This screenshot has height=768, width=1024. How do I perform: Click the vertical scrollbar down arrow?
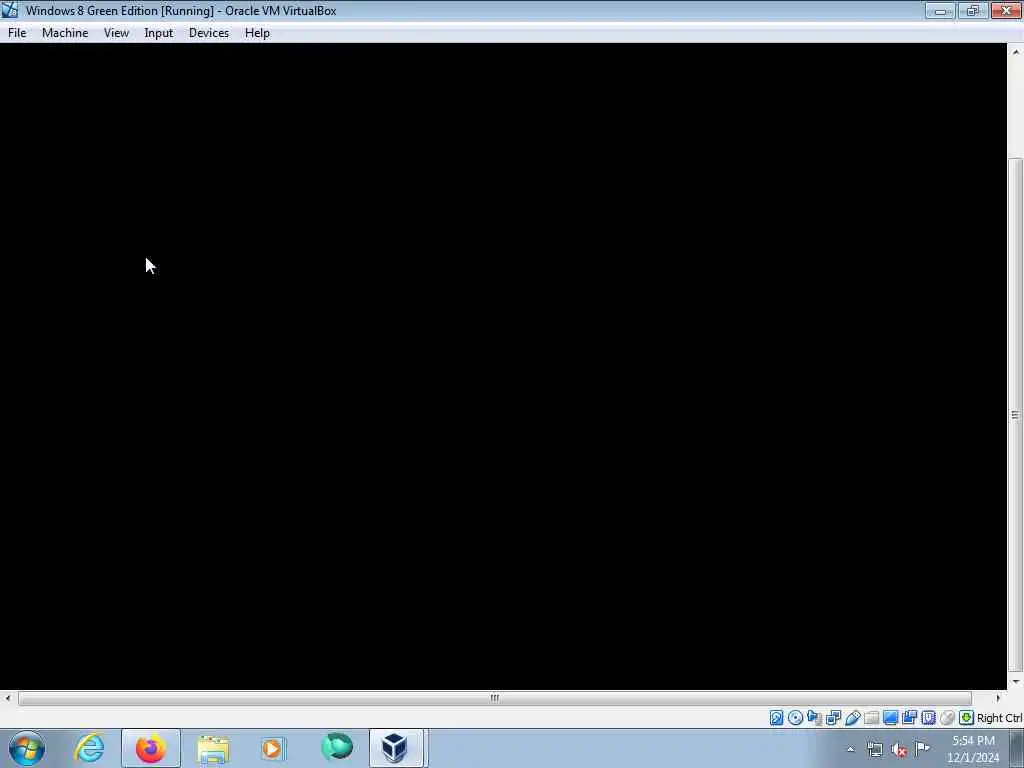point(1016,681)
